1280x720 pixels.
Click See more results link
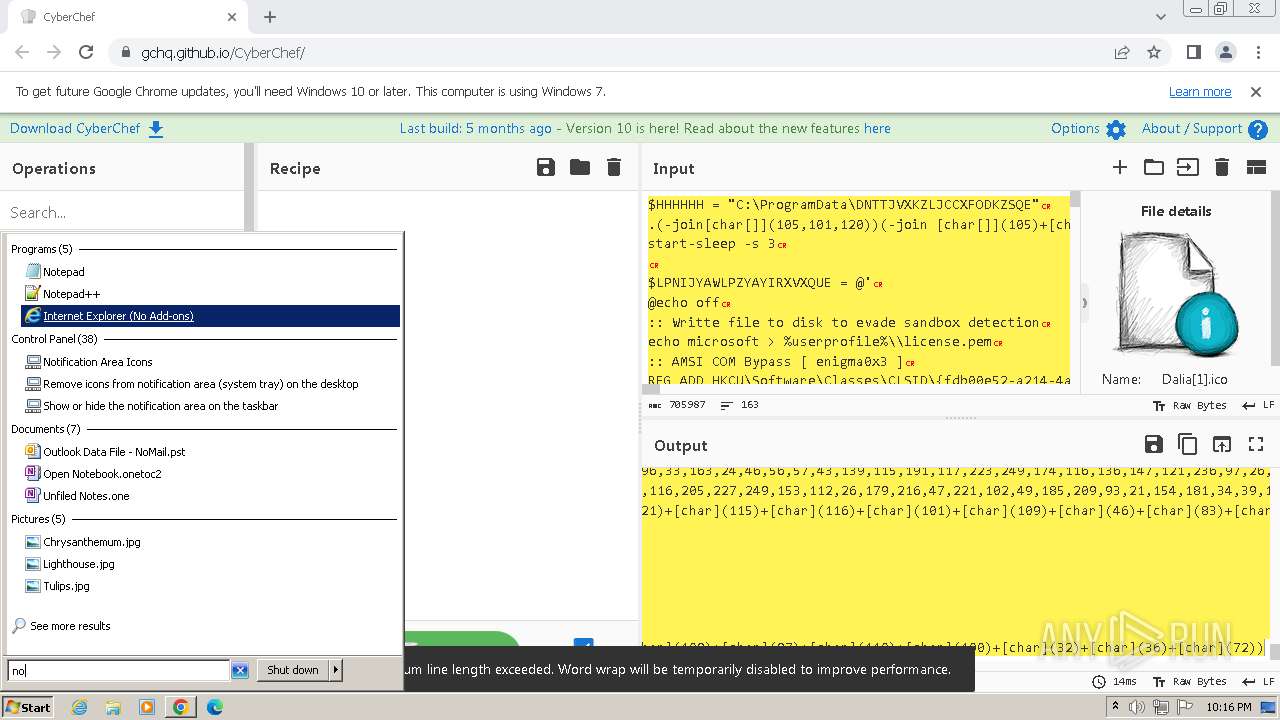[70, 626]
